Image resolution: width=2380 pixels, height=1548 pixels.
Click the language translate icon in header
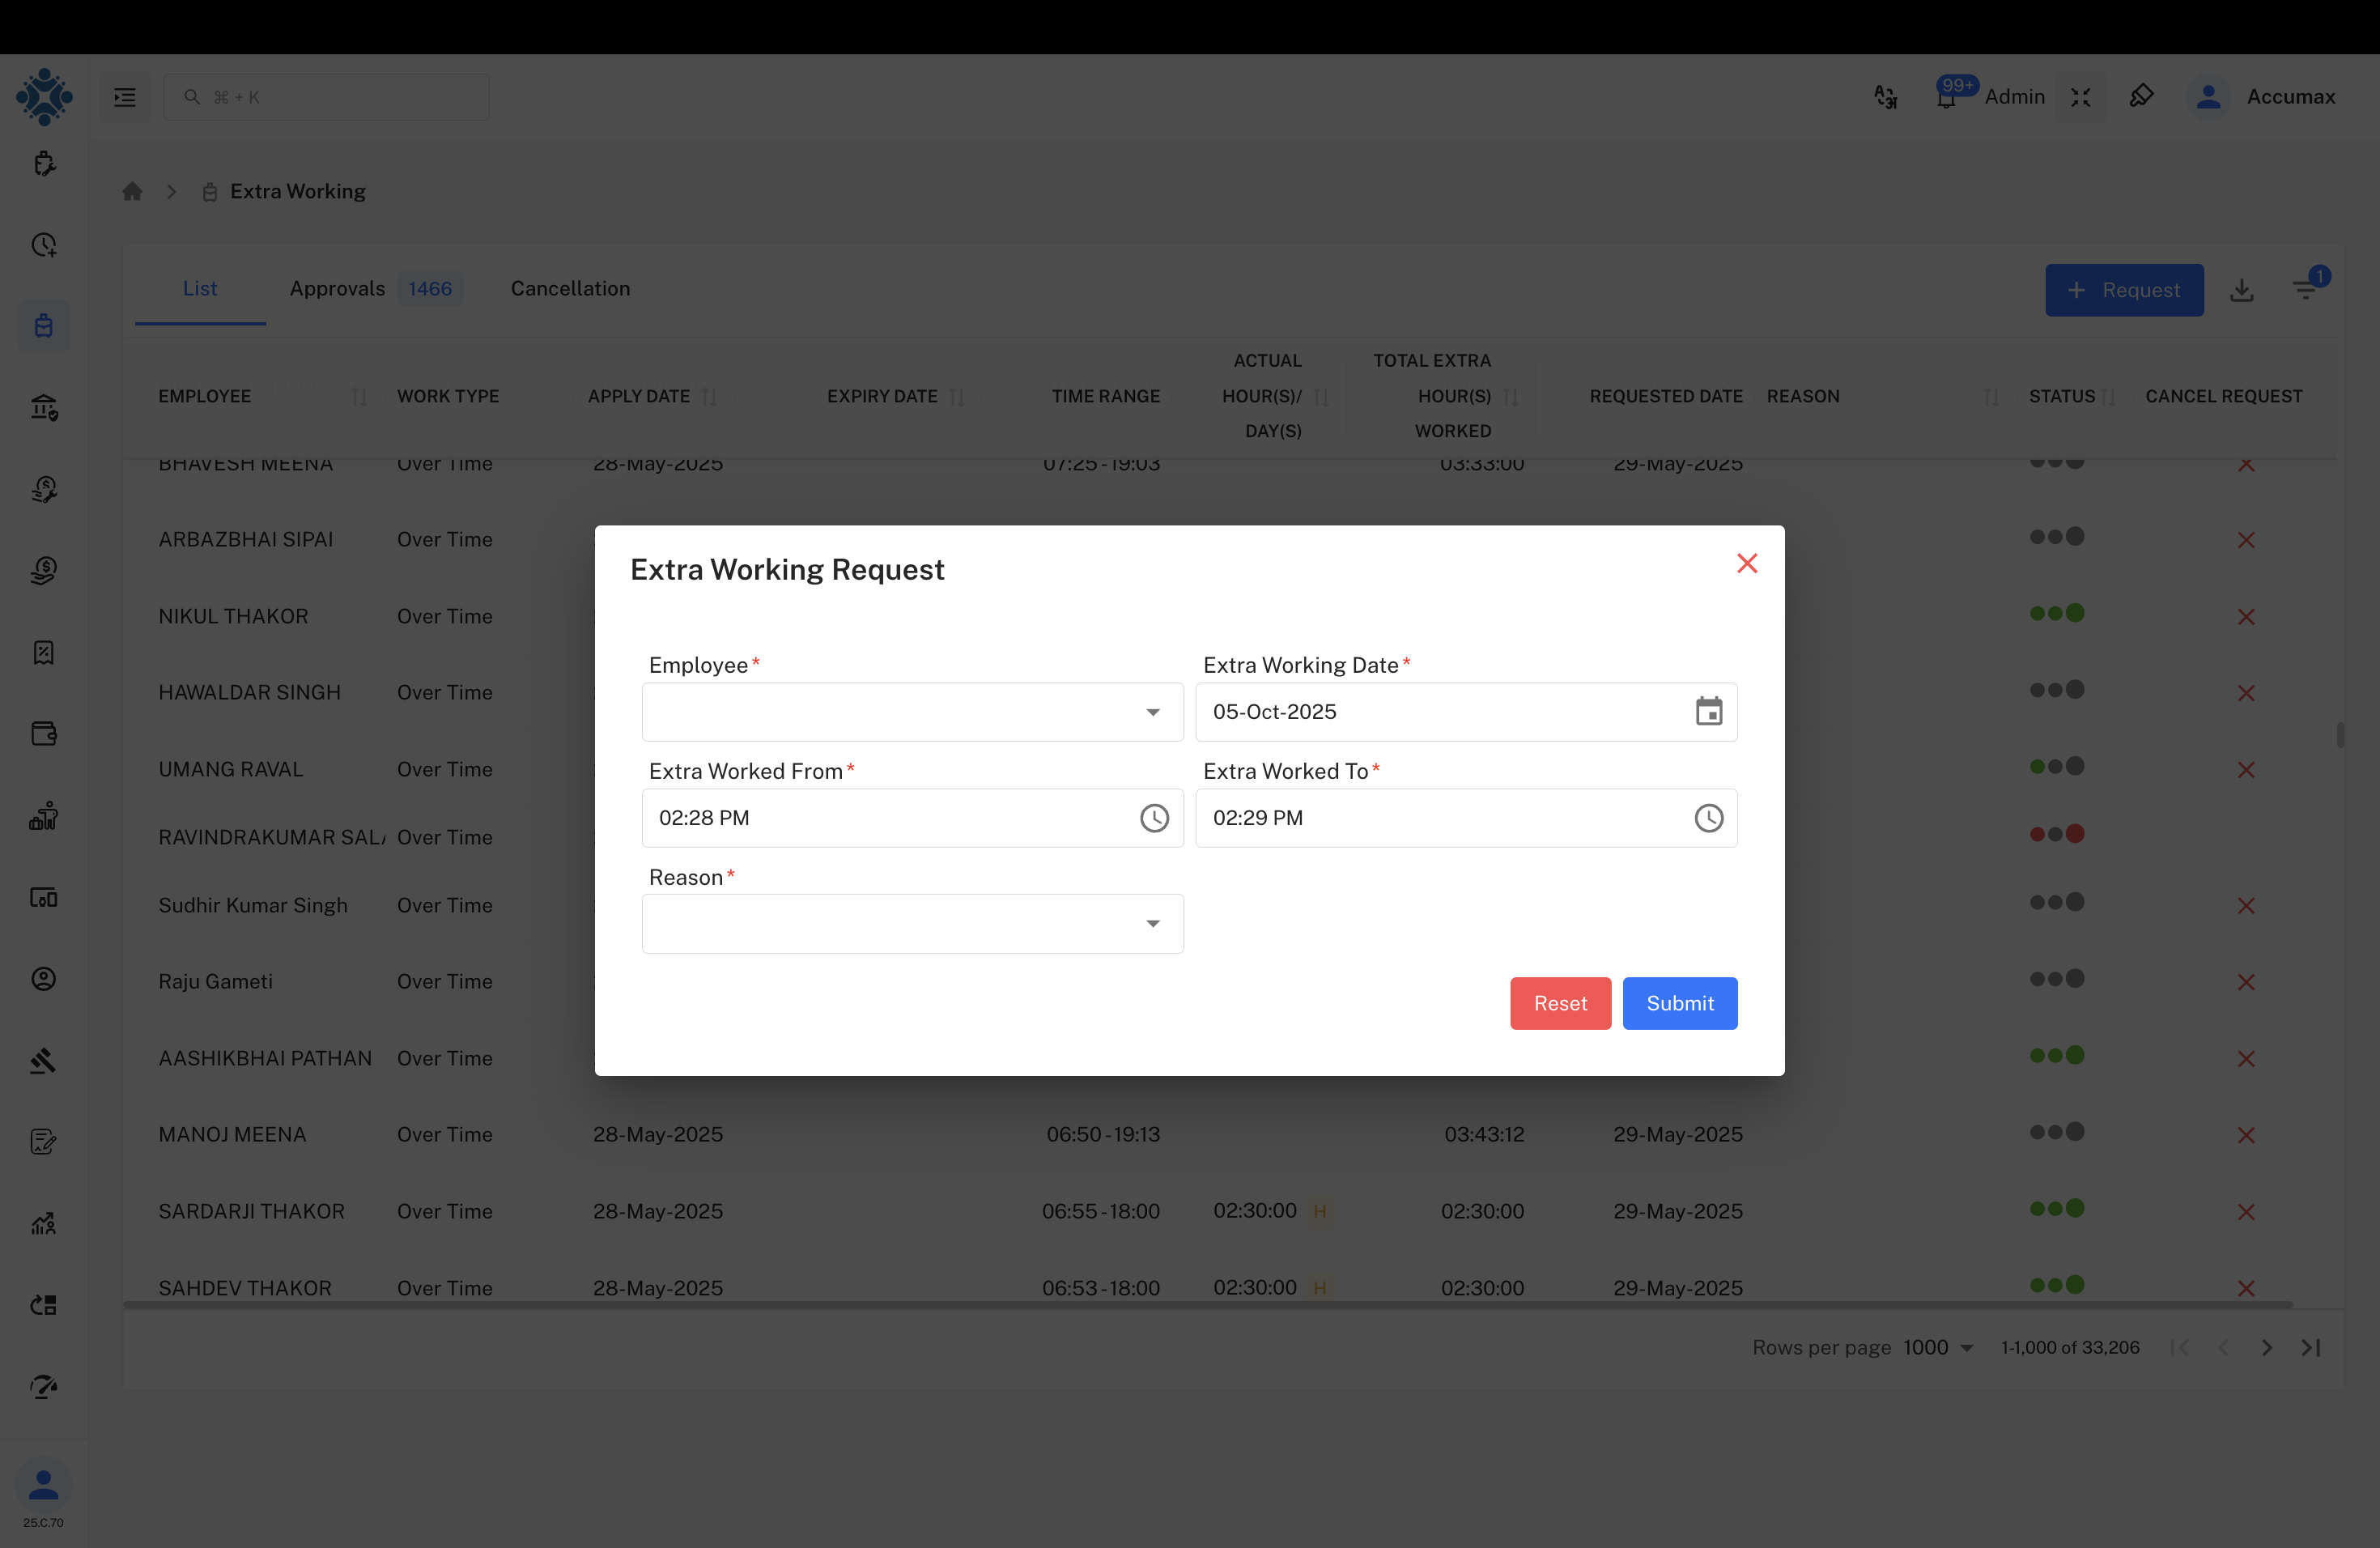point(1885,97)
